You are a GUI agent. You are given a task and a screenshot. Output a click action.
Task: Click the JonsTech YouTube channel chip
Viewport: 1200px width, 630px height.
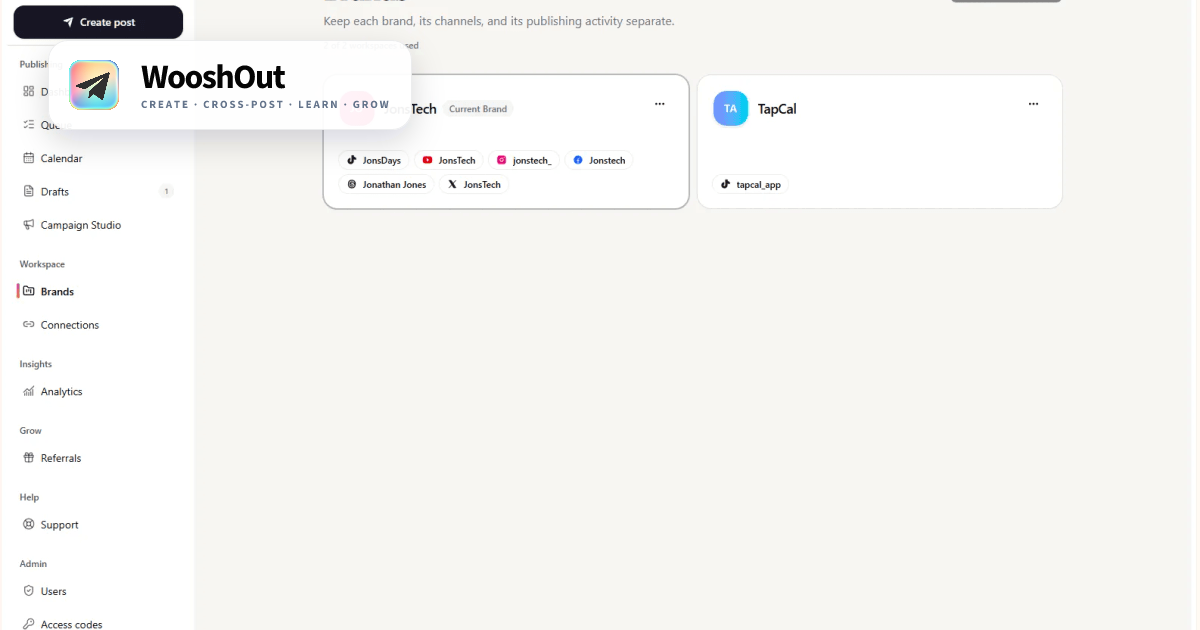point(449,160)
